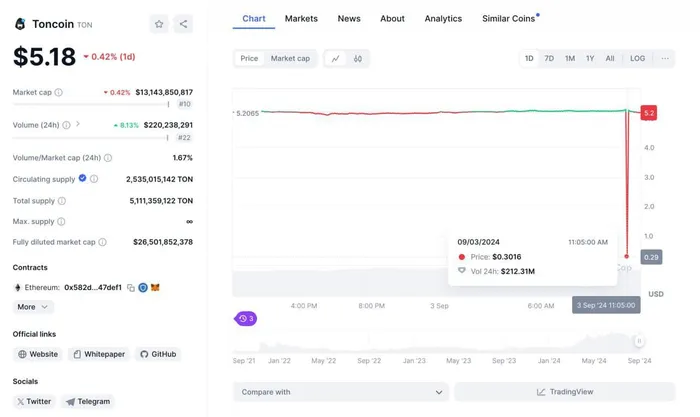Switch to the Chart tab
This screenshot has height=417, width=700.
click(254, 19)
